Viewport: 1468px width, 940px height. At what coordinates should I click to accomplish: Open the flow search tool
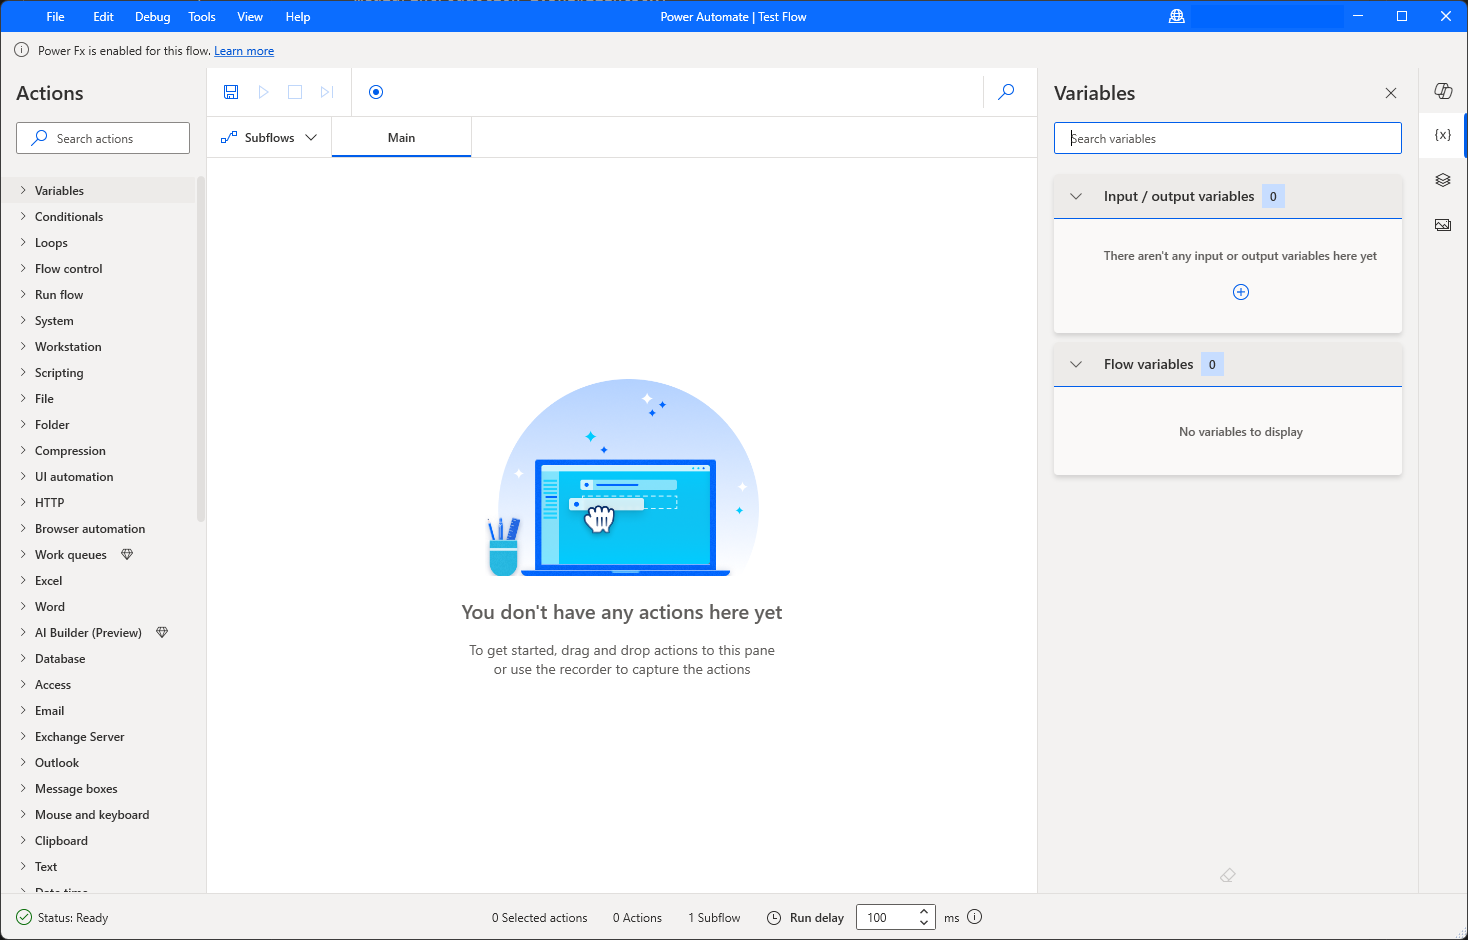click(1006, 91)
